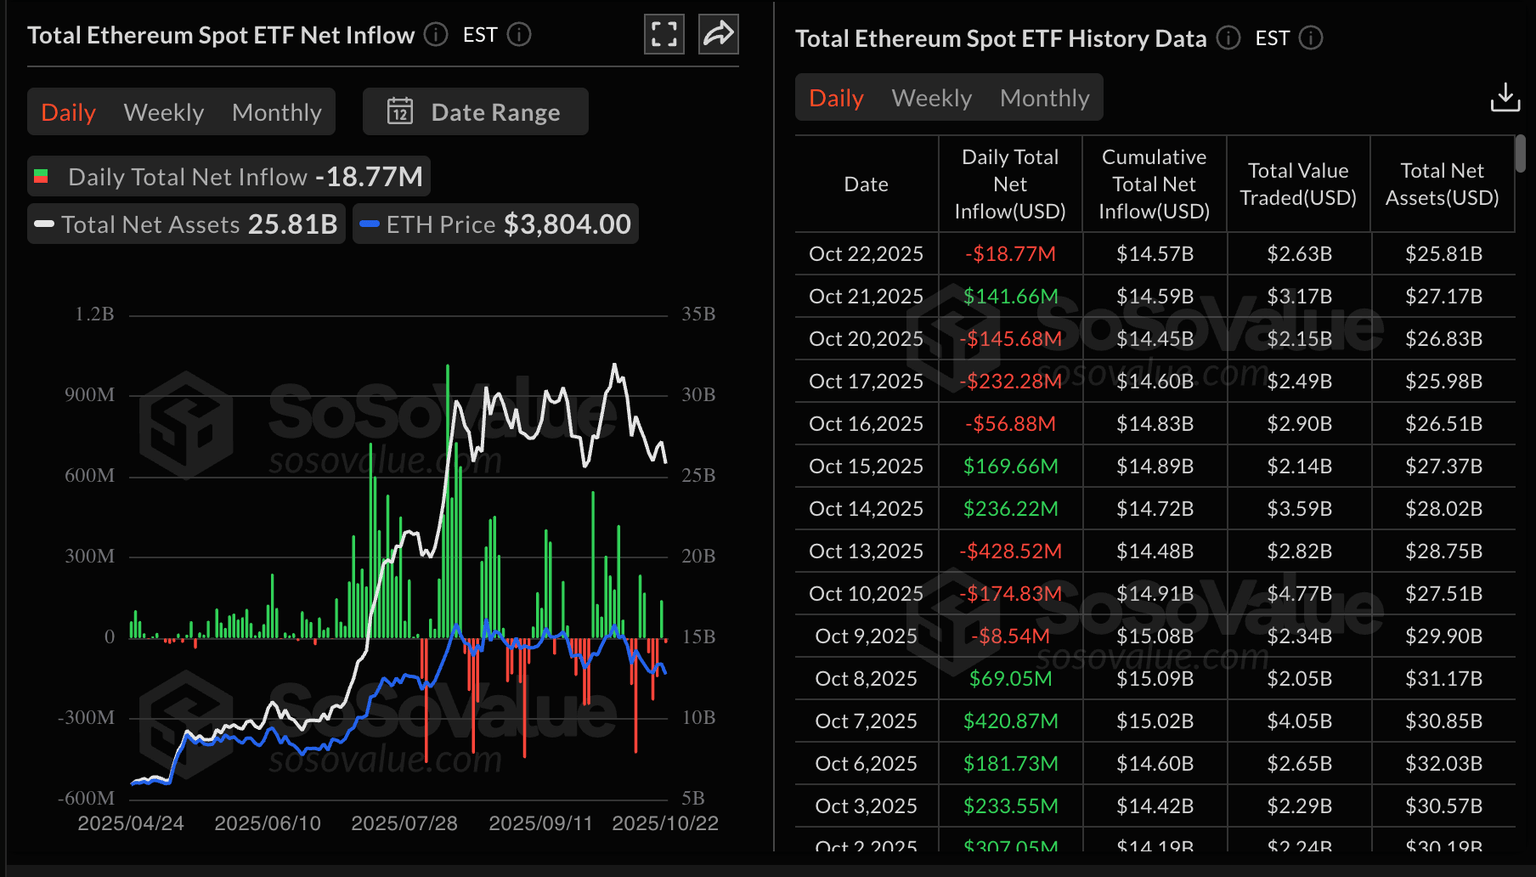The width and height of the screenshot is (1536, 877).
Task: Select Weekly tab in history table
Action: [x=931, y=98]
